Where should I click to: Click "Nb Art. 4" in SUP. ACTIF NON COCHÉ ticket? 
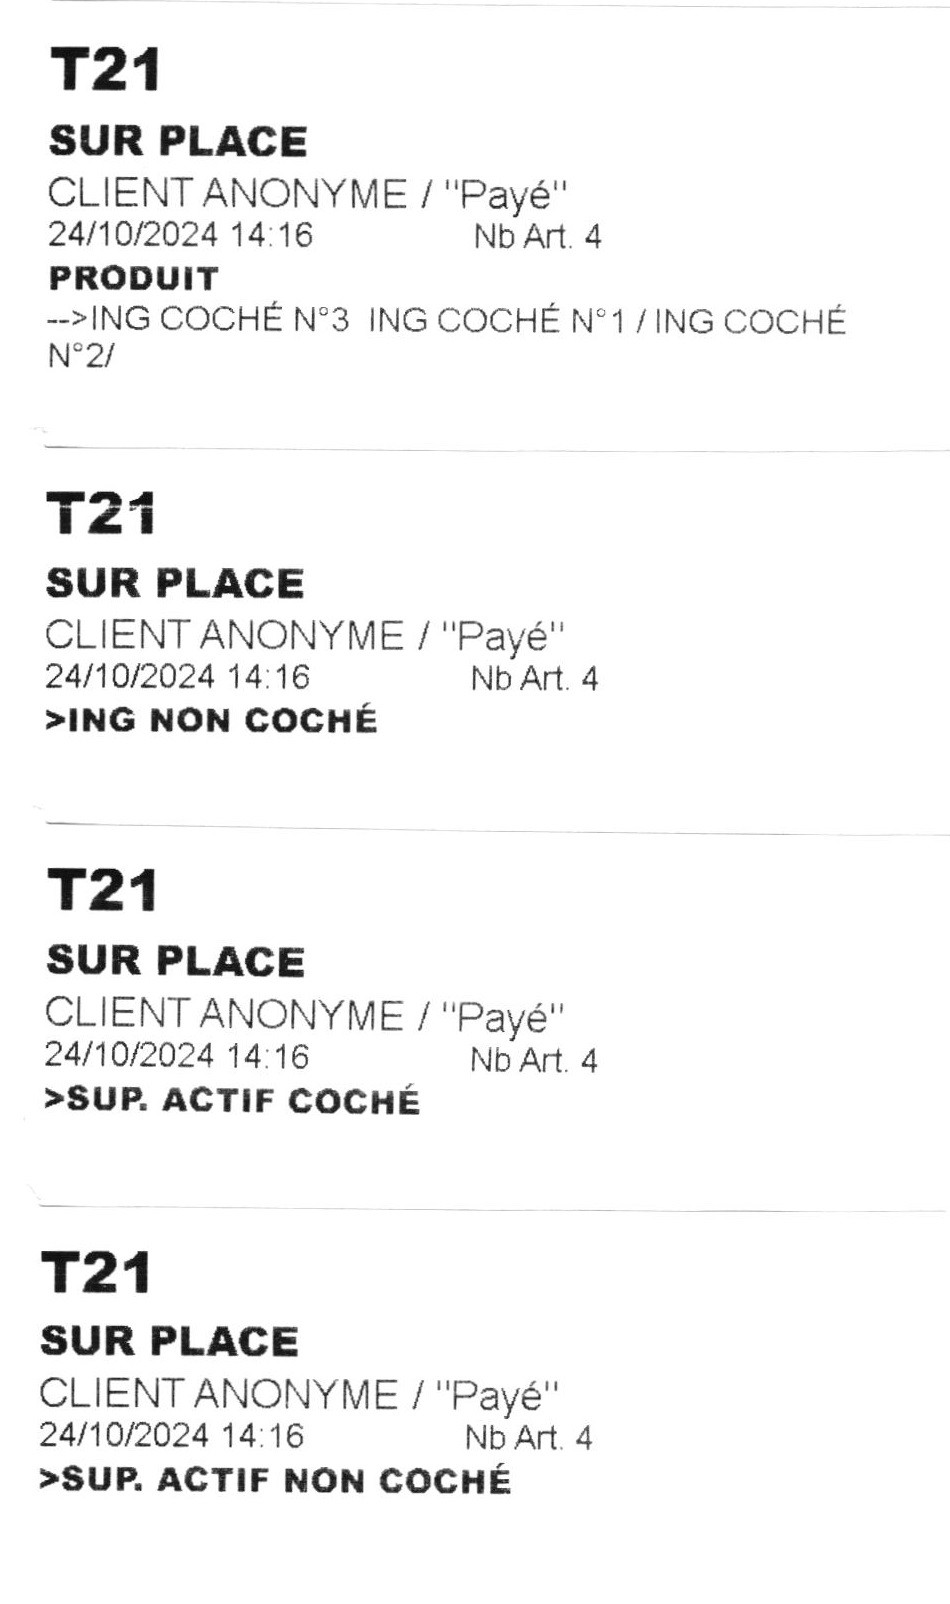[528, 1438]
